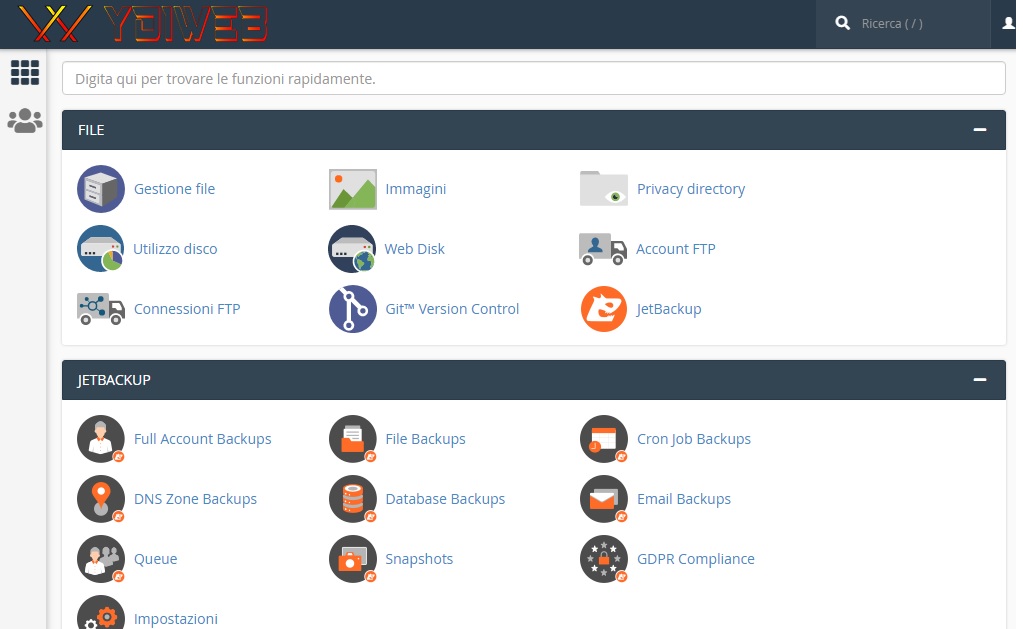1023x629 pixels.
Task: Open user manager icon in sidebar
Action: pos(24,121)
